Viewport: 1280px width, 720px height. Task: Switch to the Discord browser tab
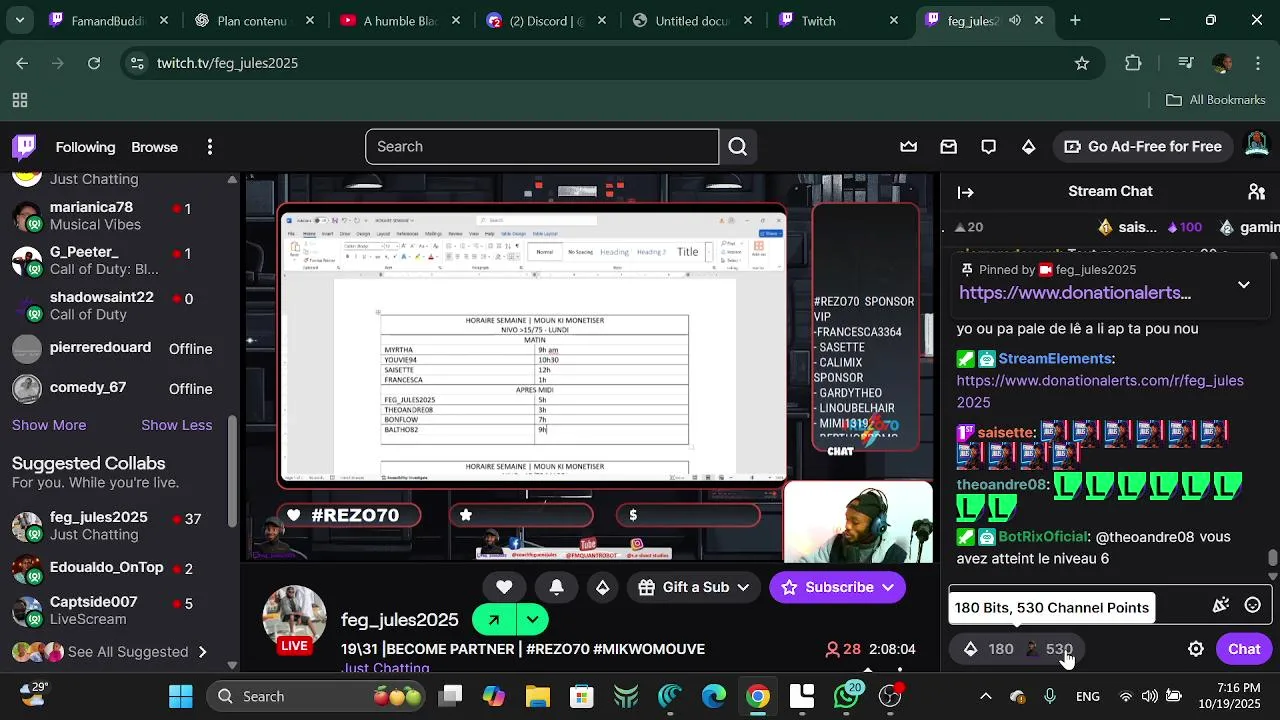click(545, 20)
